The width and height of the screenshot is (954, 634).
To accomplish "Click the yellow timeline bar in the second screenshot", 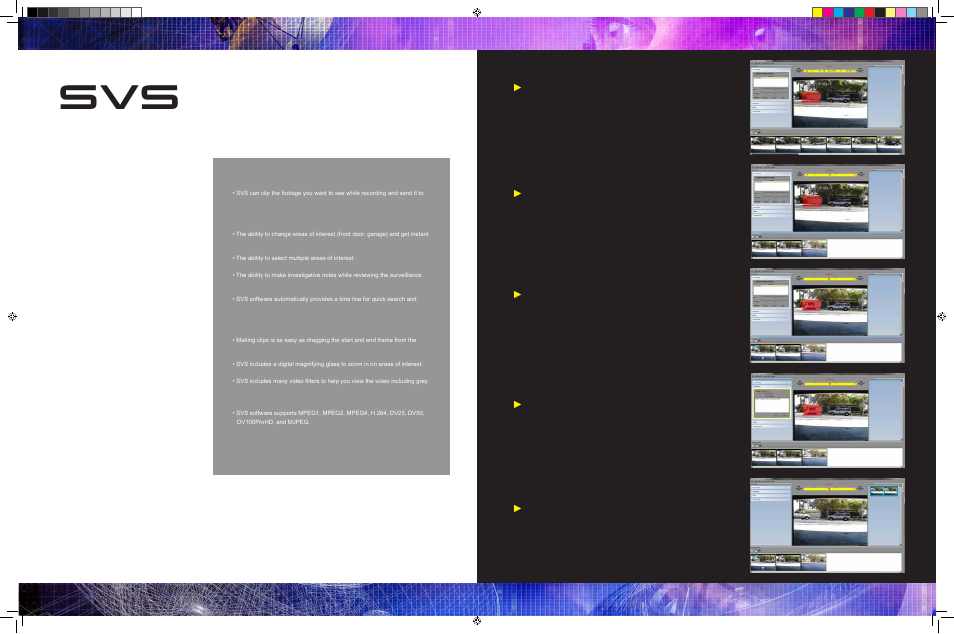I will point(830,175).
